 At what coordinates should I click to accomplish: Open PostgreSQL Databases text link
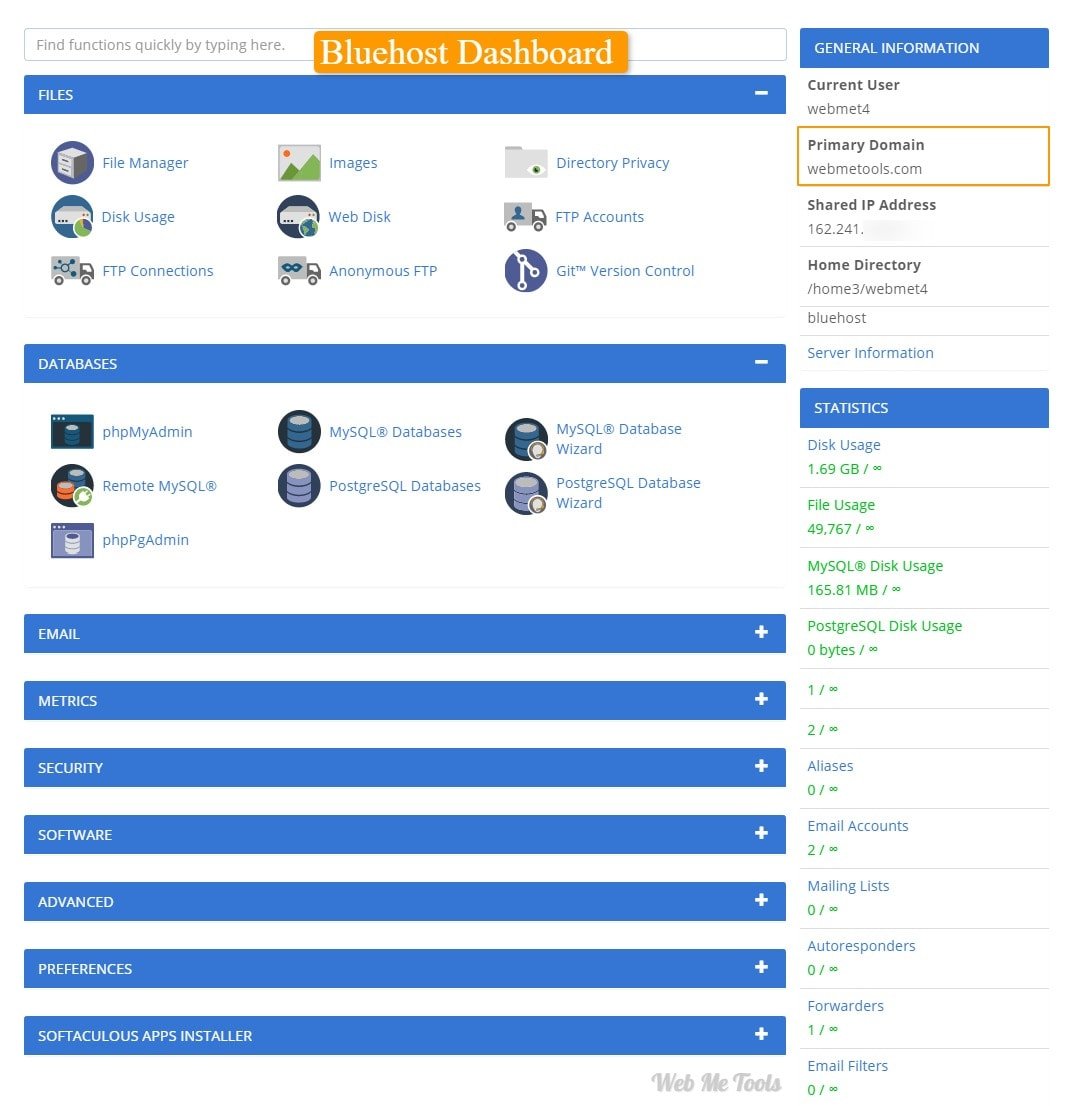pos(404,486)
